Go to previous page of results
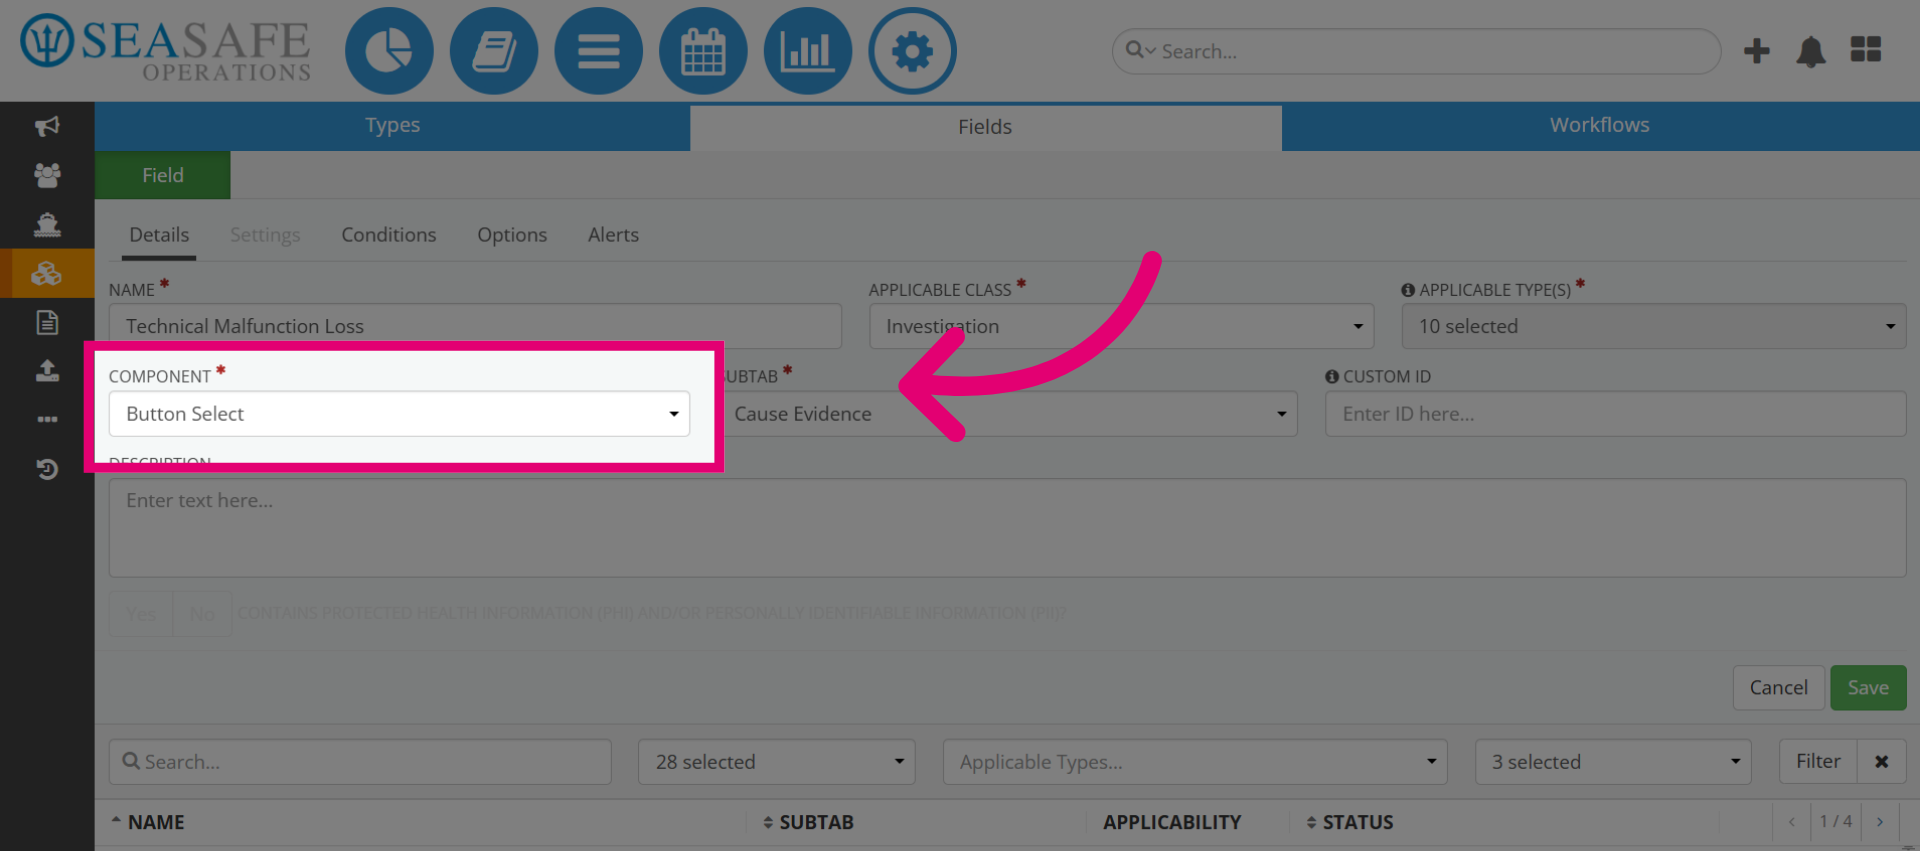1920x851 pixels. (1791, 822)
